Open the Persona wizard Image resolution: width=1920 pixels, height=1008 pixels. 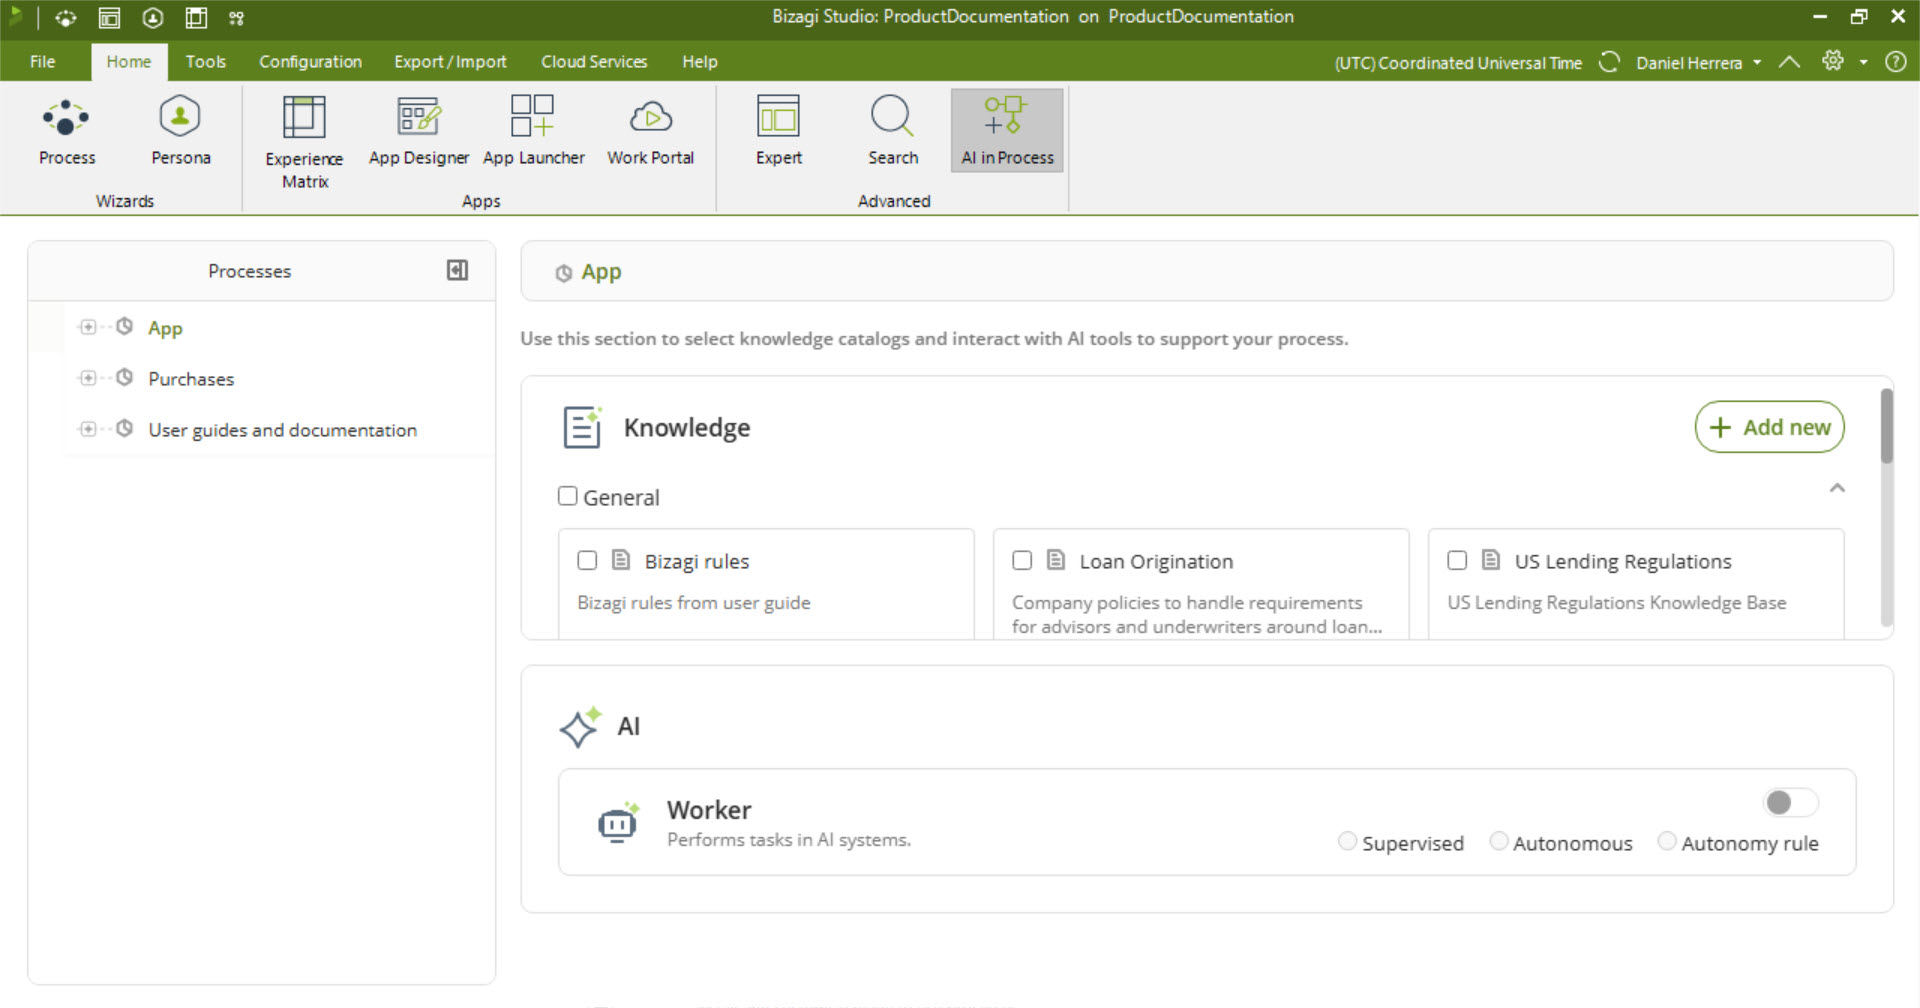point(180,131)
